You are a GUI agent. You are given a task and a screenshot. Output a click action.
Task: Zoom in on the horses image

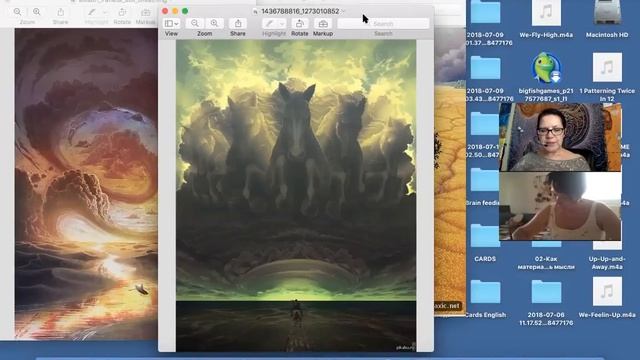point(214,24)
